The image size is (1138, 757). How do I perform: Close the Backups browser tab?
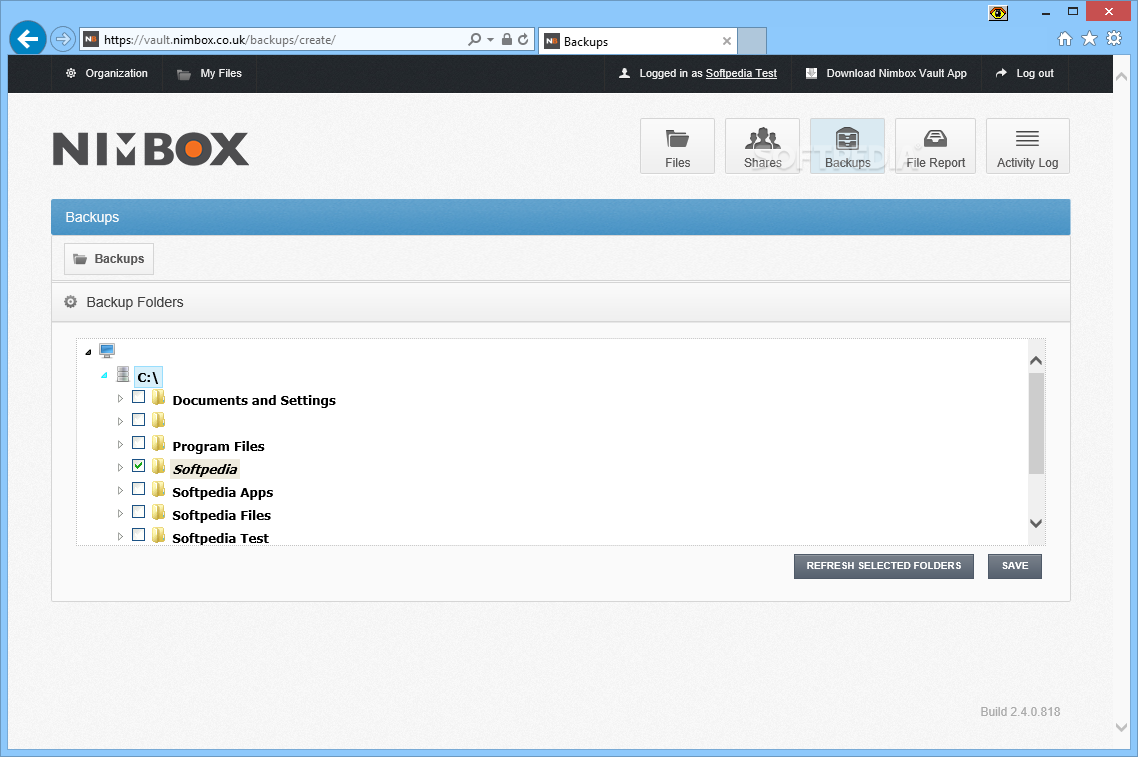(726, 41)
